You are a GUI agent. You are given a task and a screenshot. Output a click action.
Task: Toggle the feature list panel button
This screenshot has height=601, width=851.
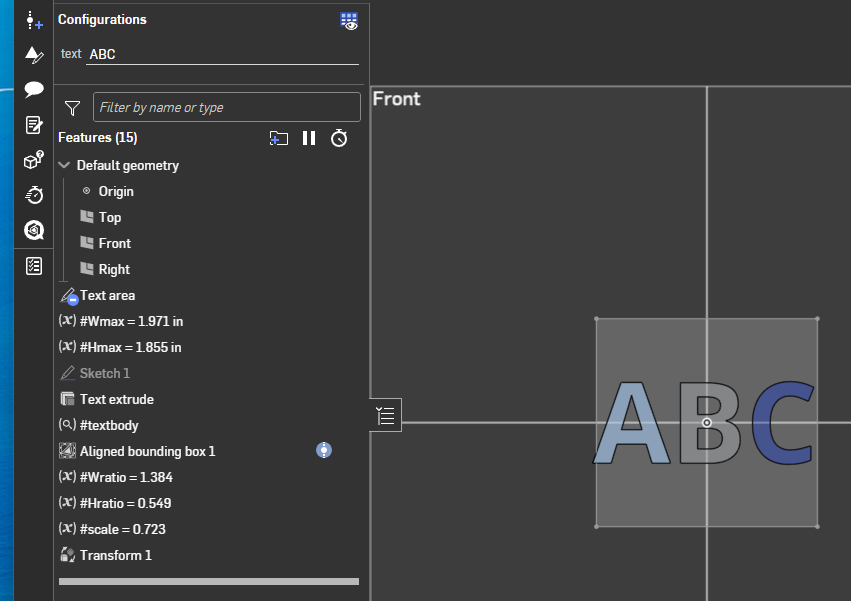click(x=385, y=415)
